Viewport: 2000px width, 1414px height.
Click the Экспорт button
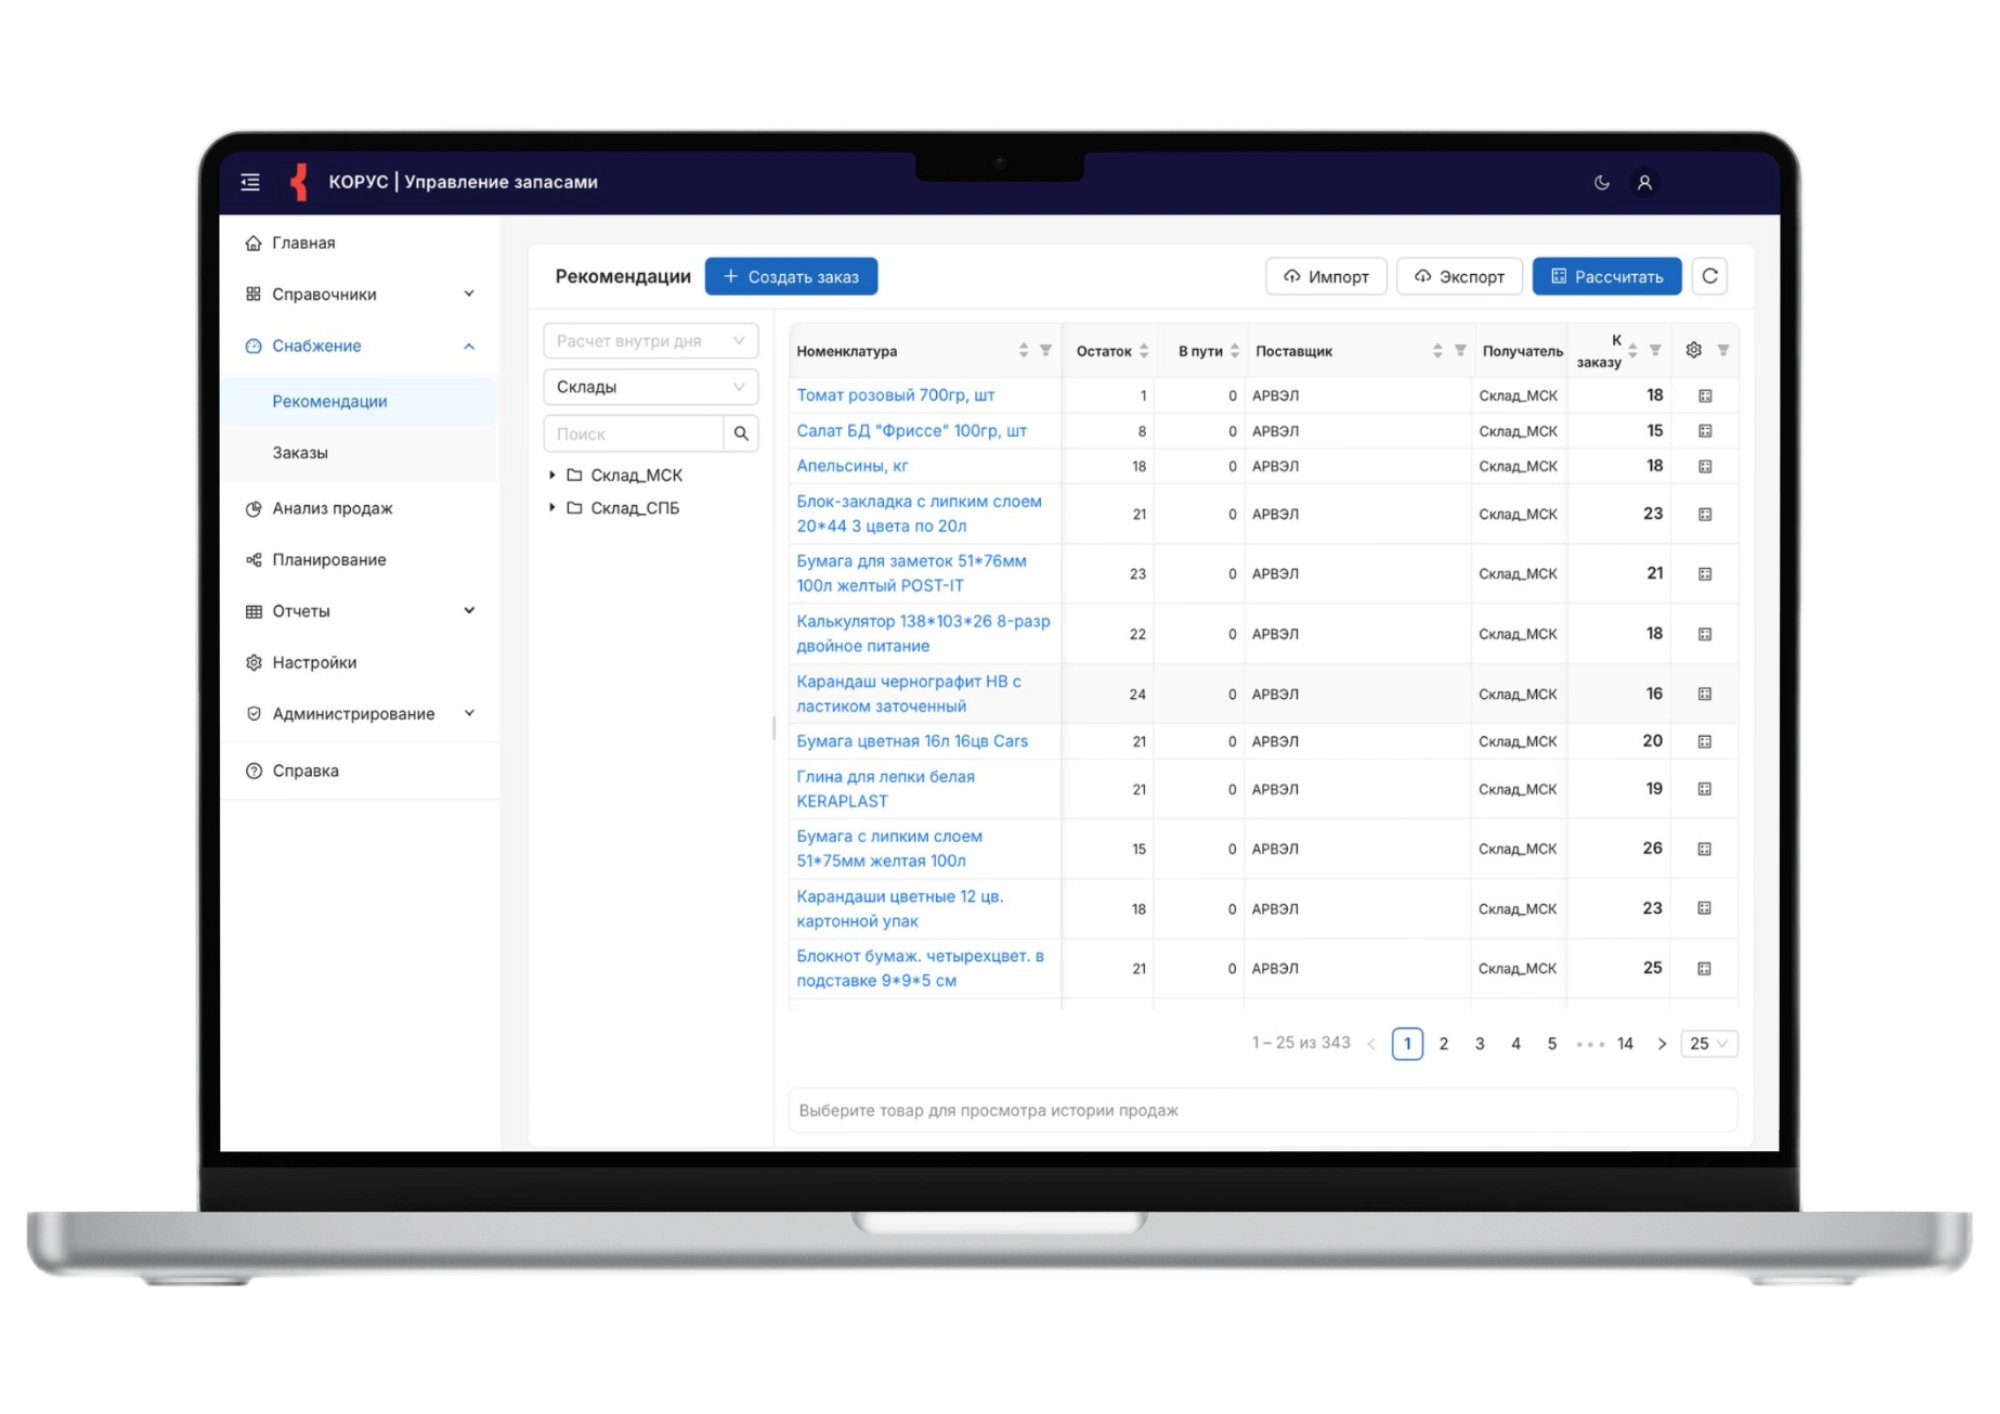click(x=1459, y=277)
